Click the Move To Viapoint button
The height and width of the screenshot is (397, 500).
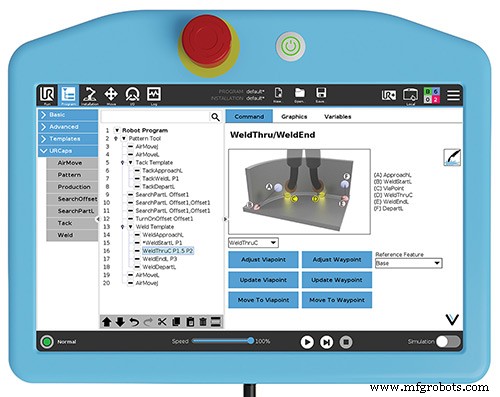coord(263,300)
